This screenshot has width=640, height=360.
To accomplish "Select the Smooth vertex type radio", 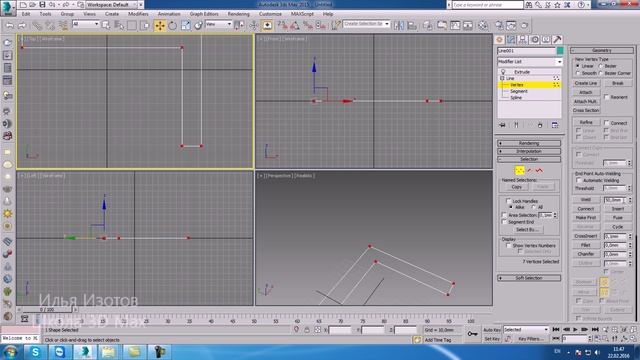I will [x=578, y=73].
